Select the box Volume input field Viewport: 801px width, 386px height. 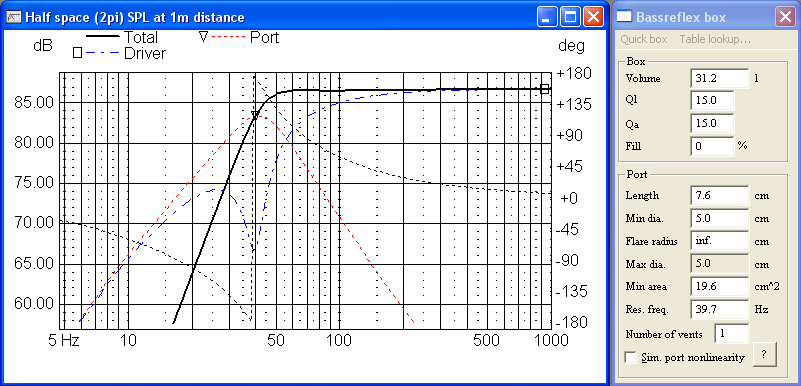[719, 78]
